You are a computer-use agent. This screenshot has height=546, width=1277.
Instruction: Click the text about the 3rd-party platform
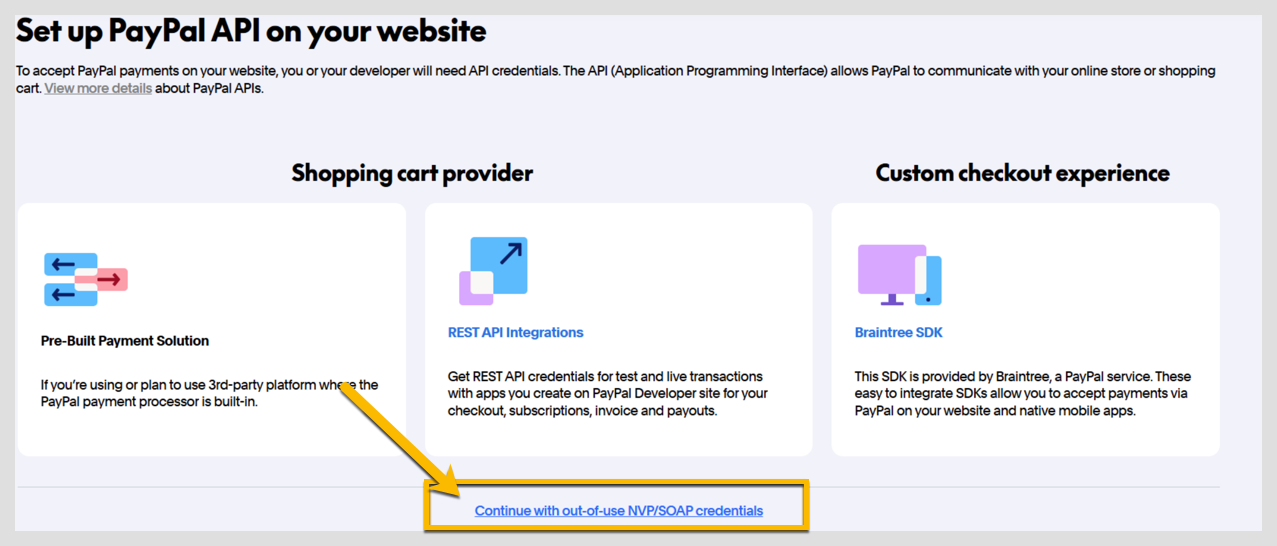210,393
